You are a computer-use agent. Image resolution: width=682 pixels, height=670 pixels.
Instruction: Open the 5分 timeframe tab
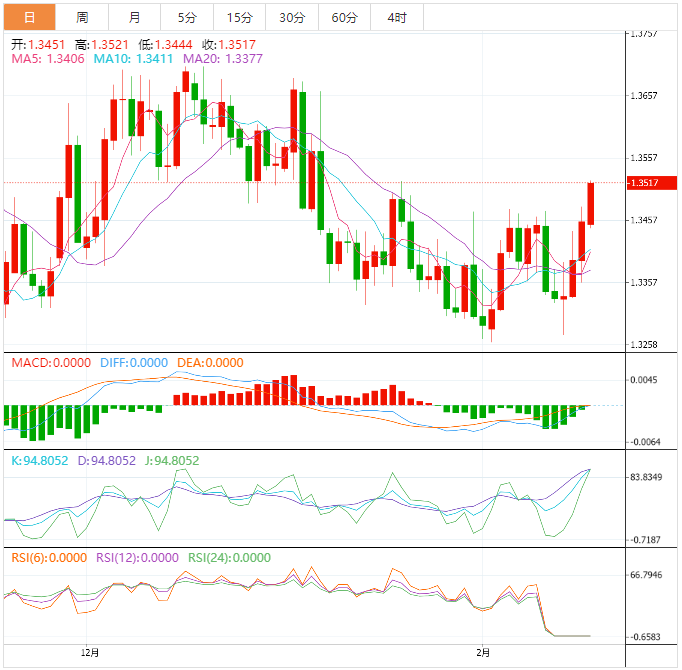click(x=187, y=17)
